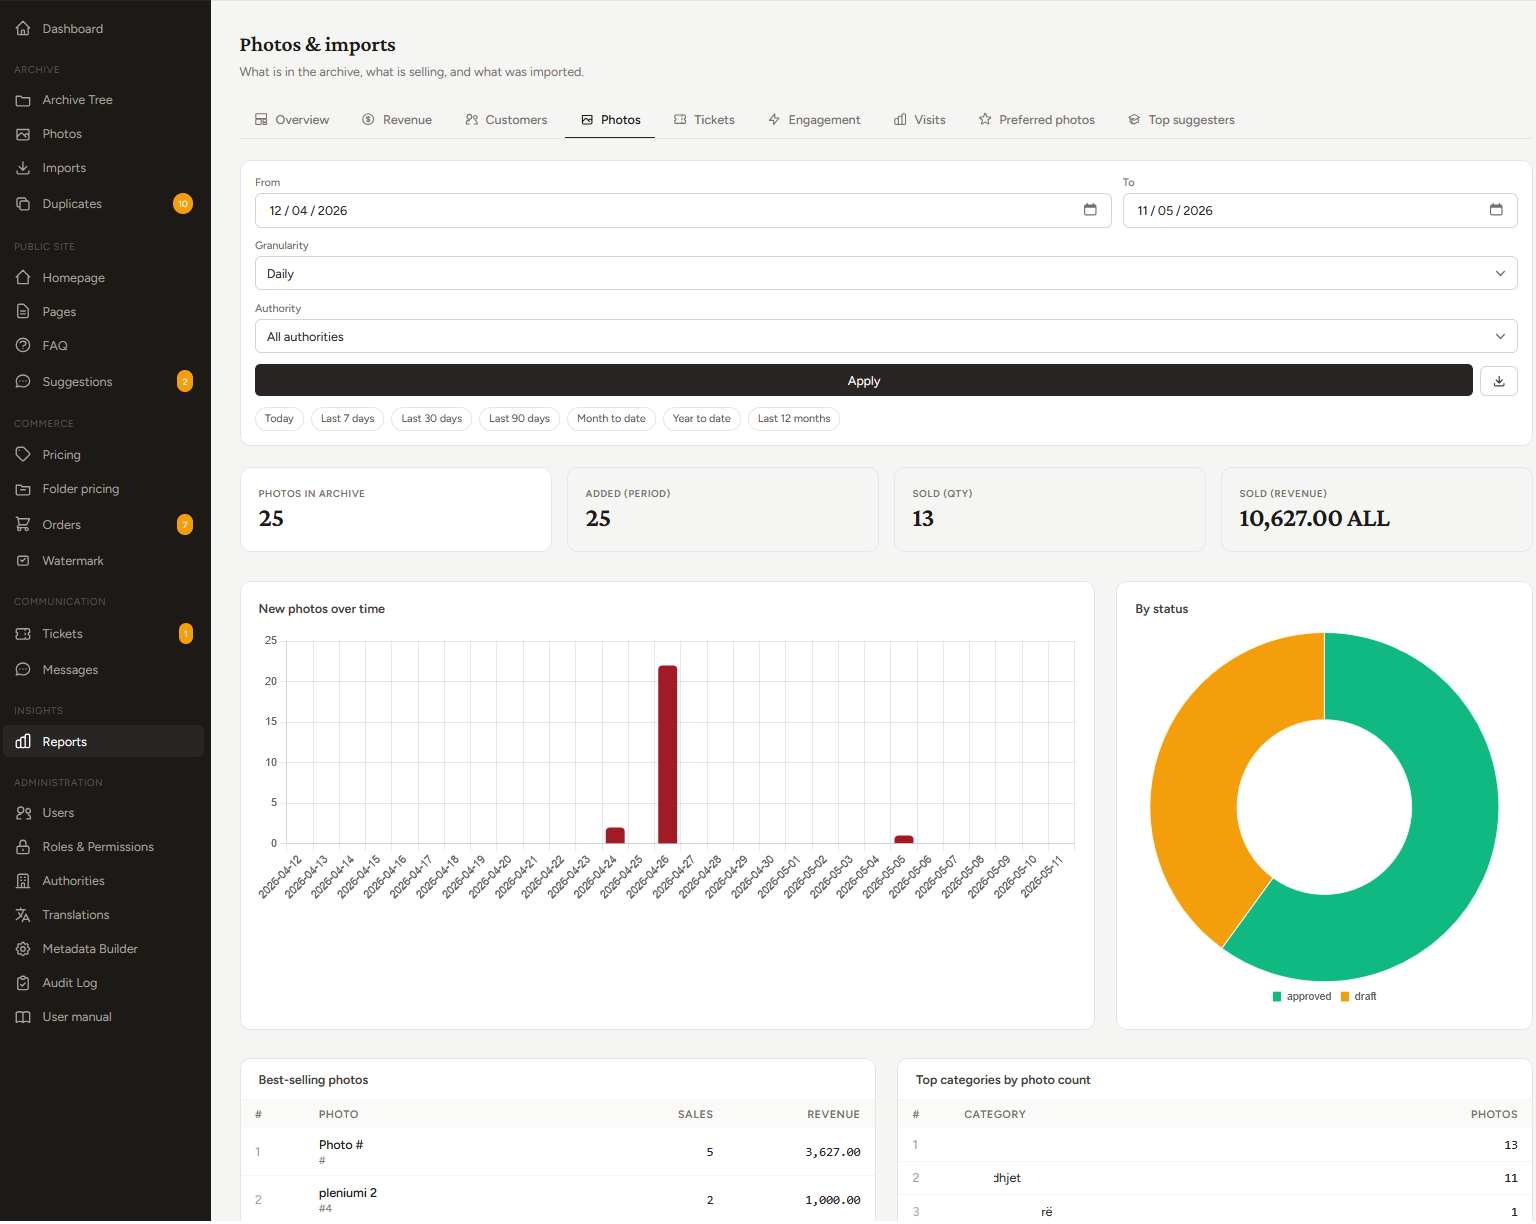Viewport: 1536px width, 1224px height.
Task: Click the Metadata Builder gear icon
Action: (23, 949)
